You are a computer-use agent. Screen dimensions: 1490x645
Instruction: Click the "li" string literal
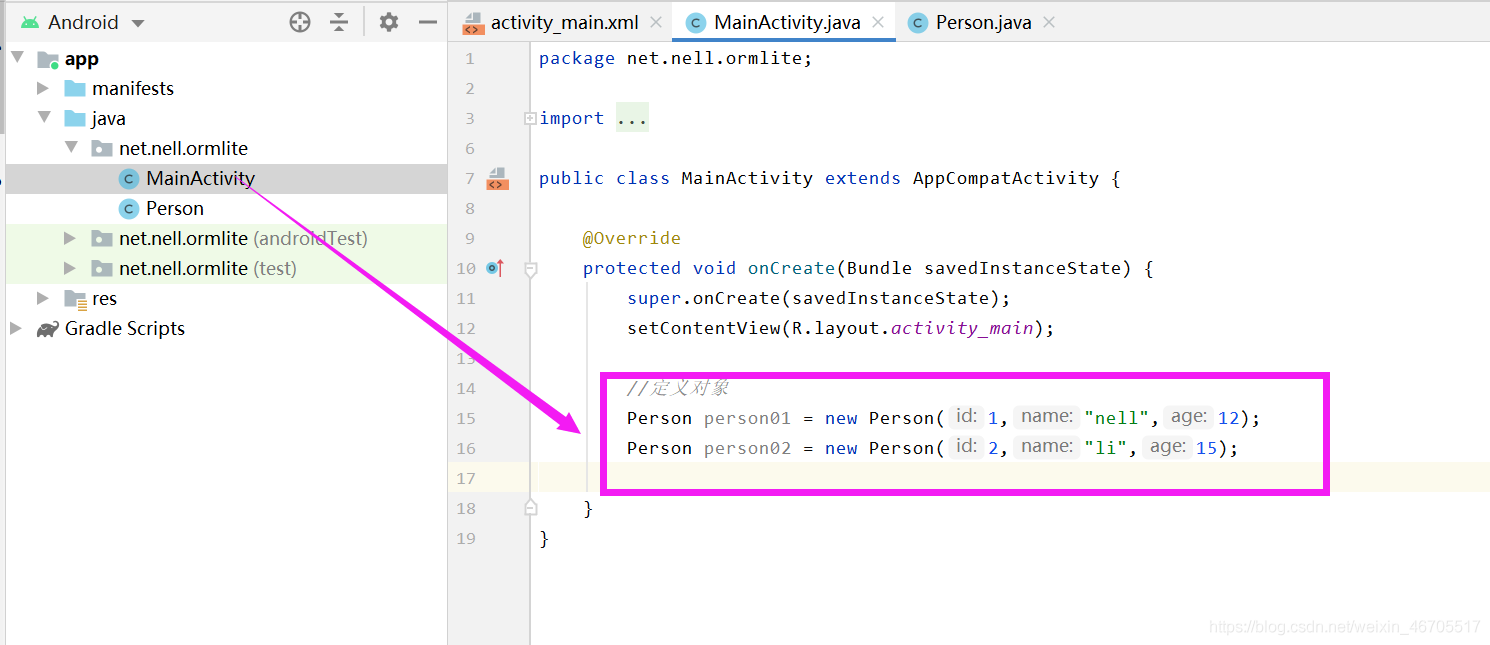pos(1106,448)
